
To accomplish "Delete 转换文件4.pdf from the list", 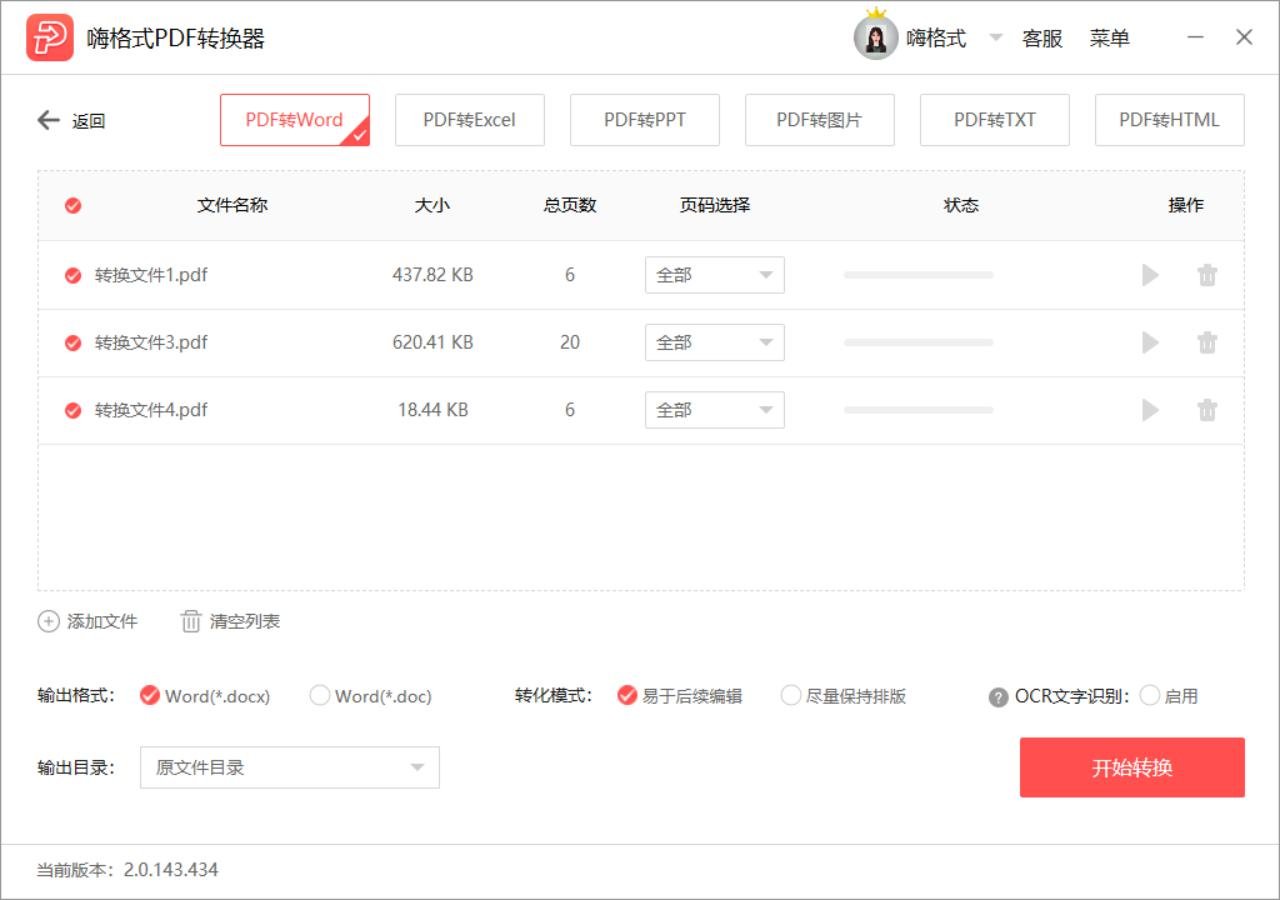I will [1207, 409].
